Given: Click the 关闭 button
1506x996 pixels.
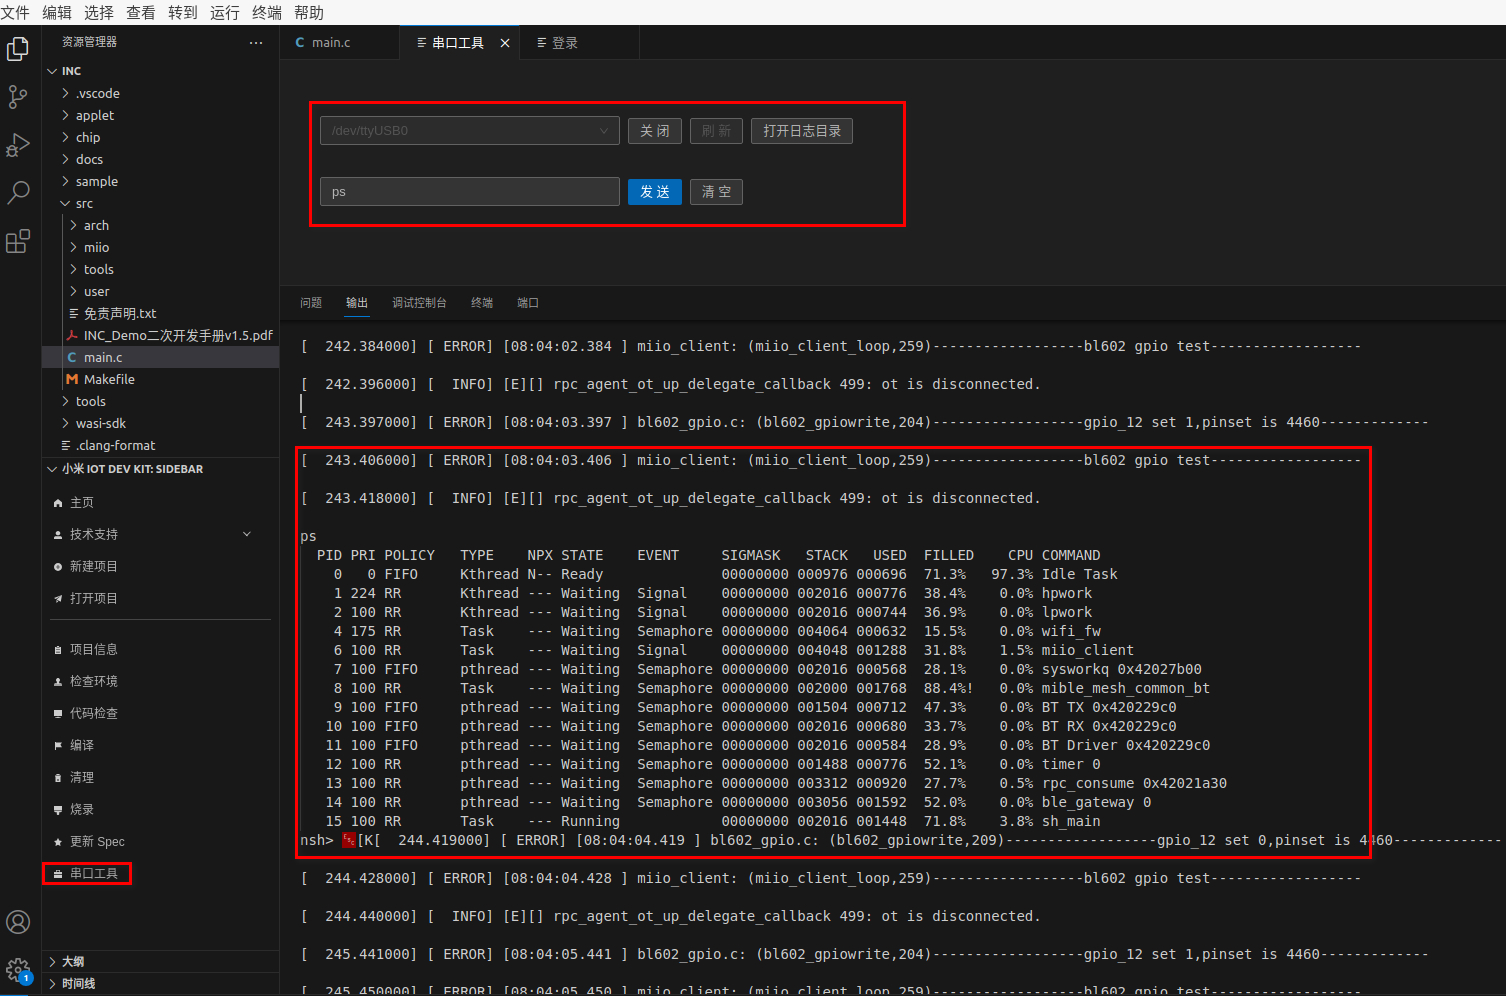Looking at the screenshot, I should pos(655,131).
